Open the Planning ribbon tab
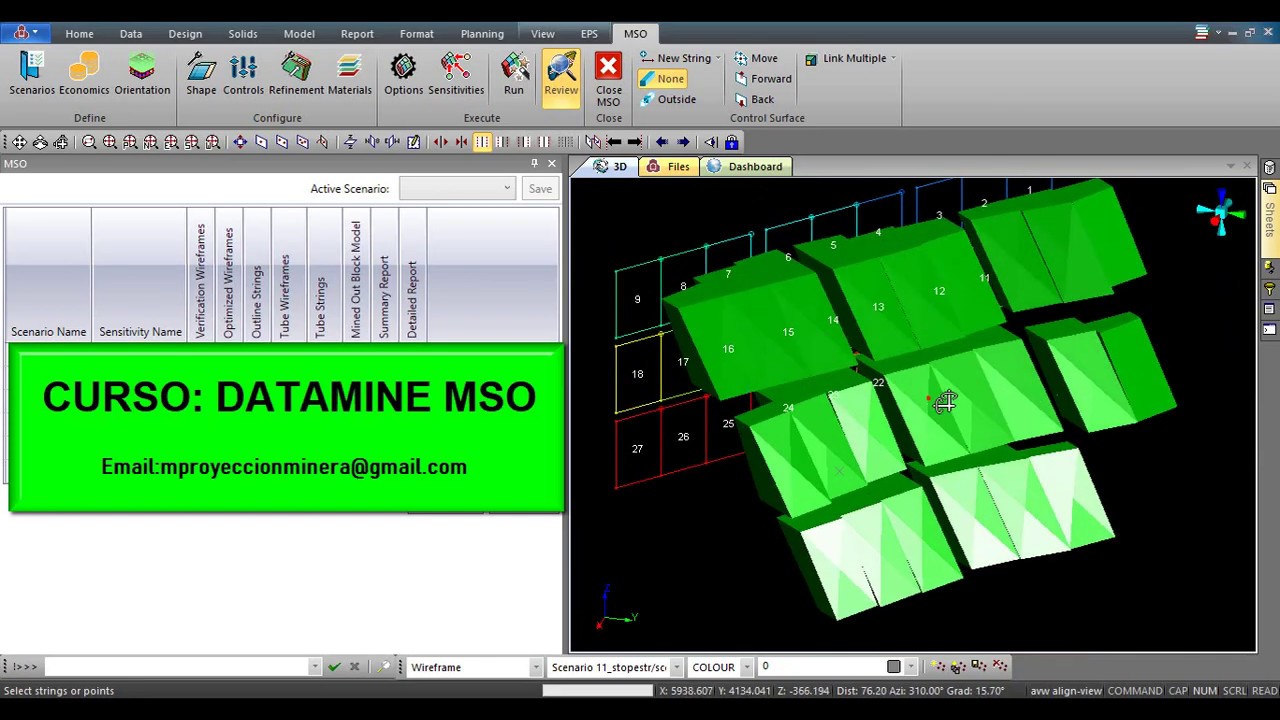Image resolution: width=1280 pixels, height=720 pixels. pos(482,34)
